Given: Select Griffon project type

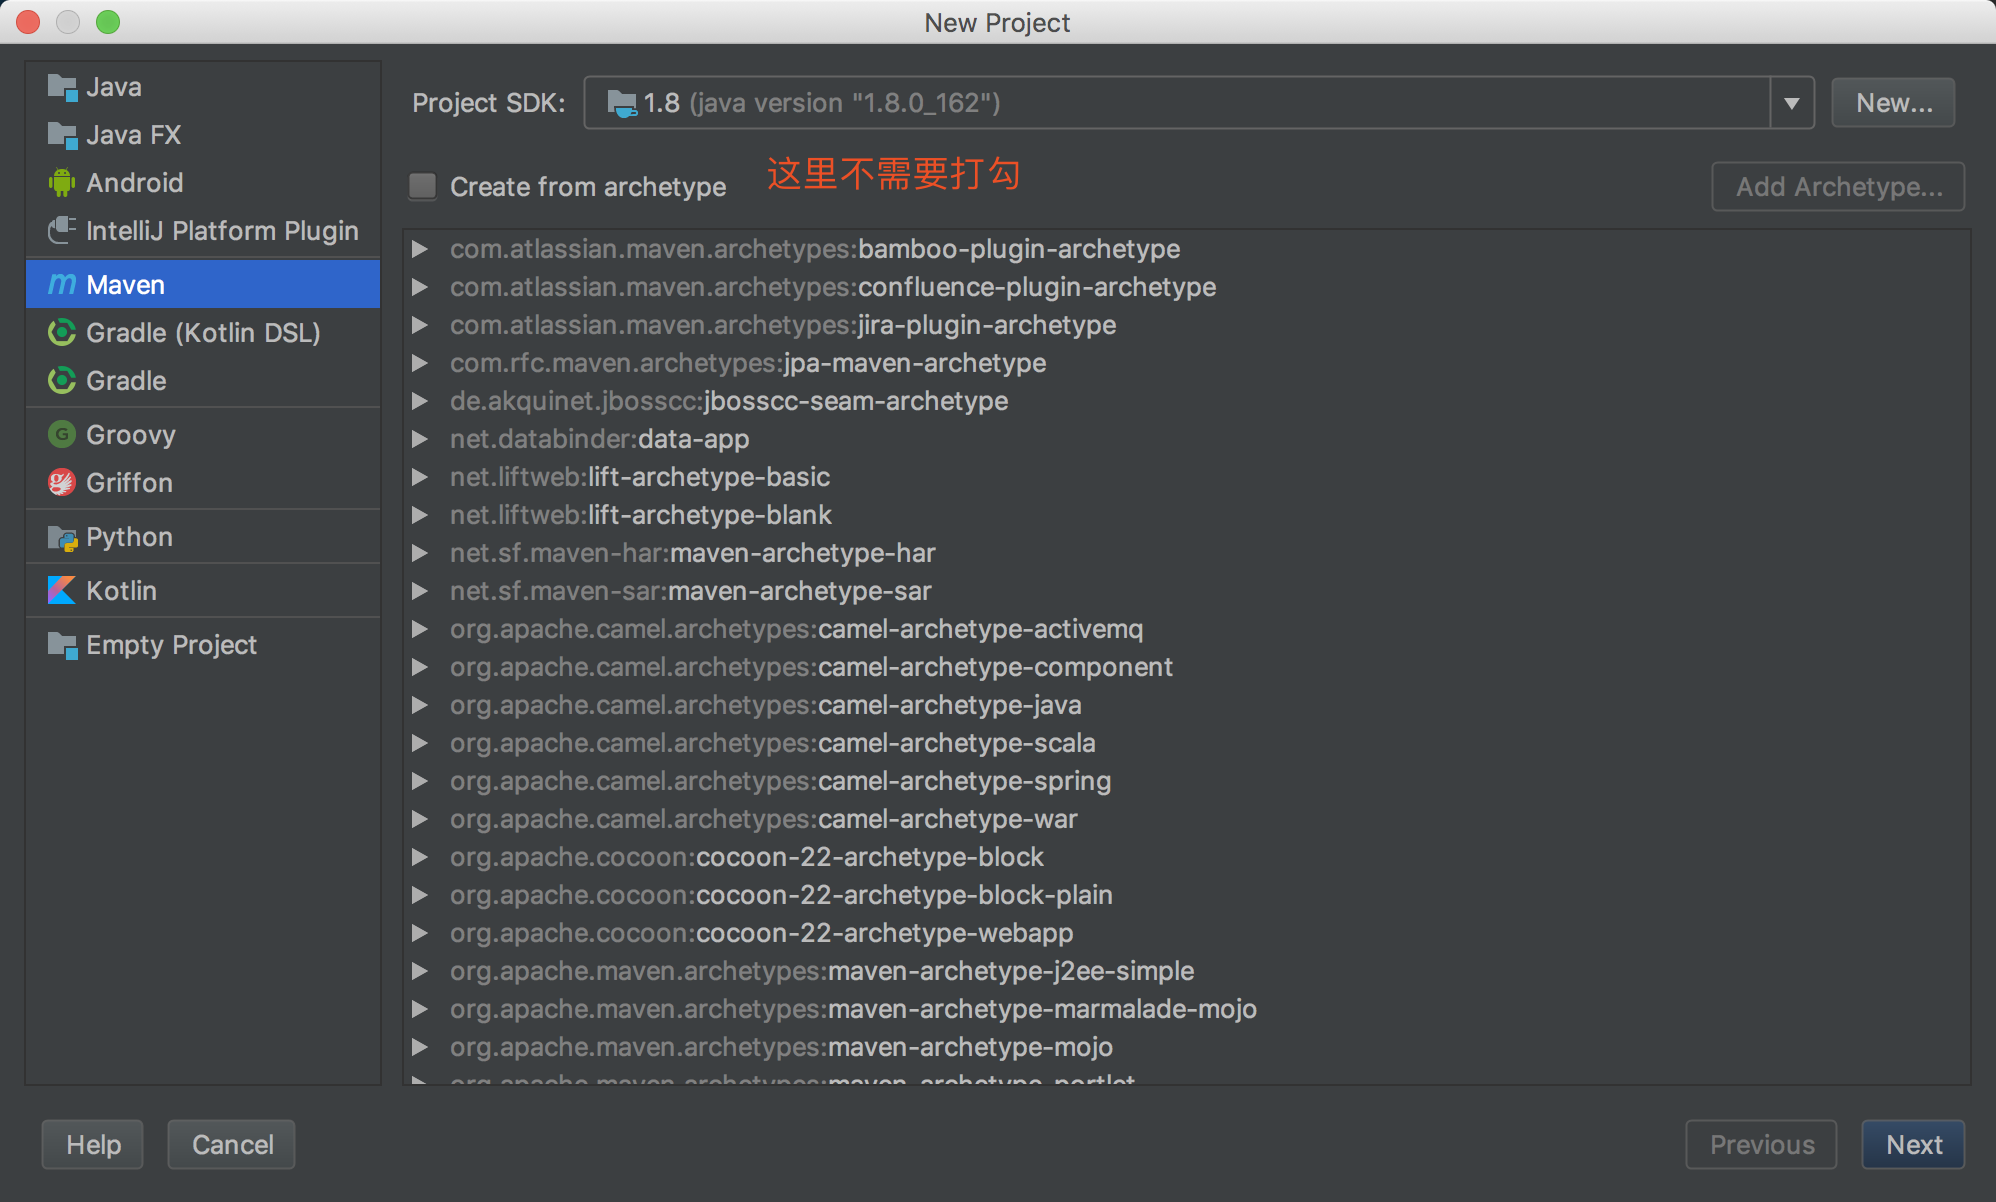Looking at the screenshot, I should click(x=203, y=483).
